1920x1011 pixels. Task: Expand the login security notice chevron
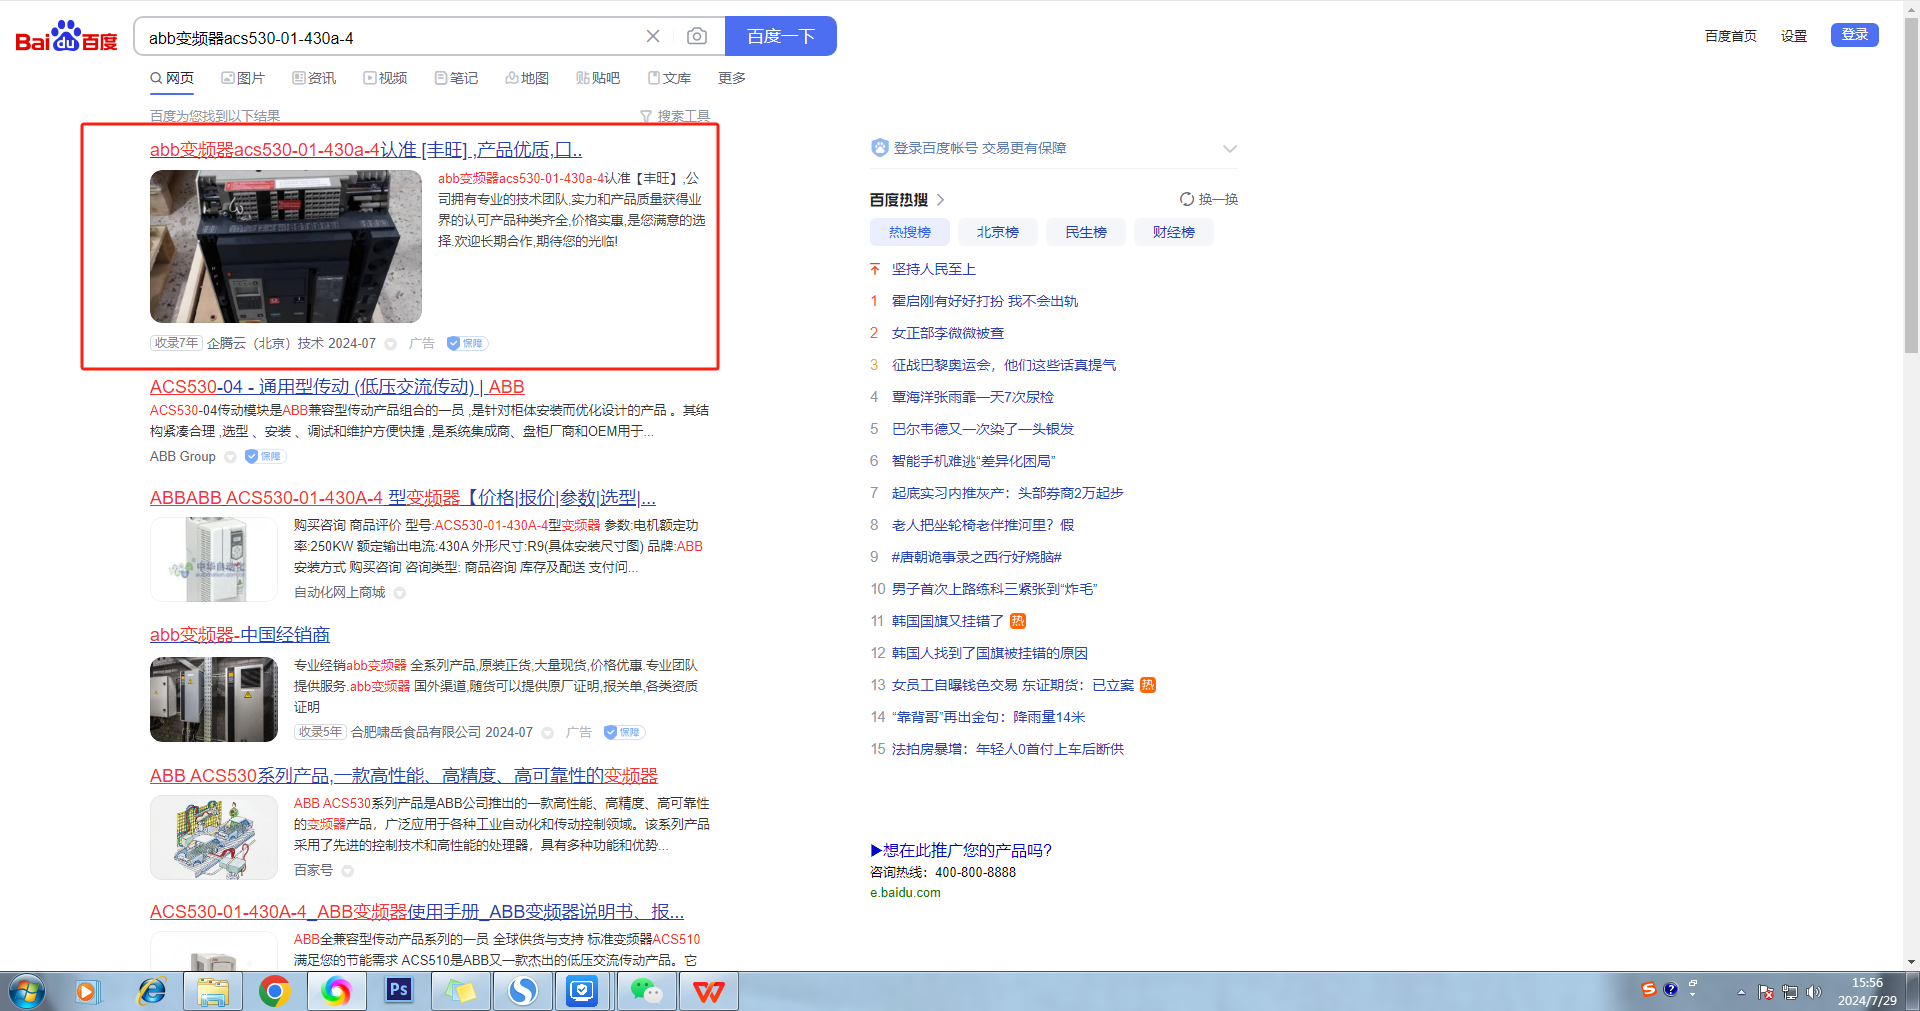pyautogui.click(x=1230, y=149)
